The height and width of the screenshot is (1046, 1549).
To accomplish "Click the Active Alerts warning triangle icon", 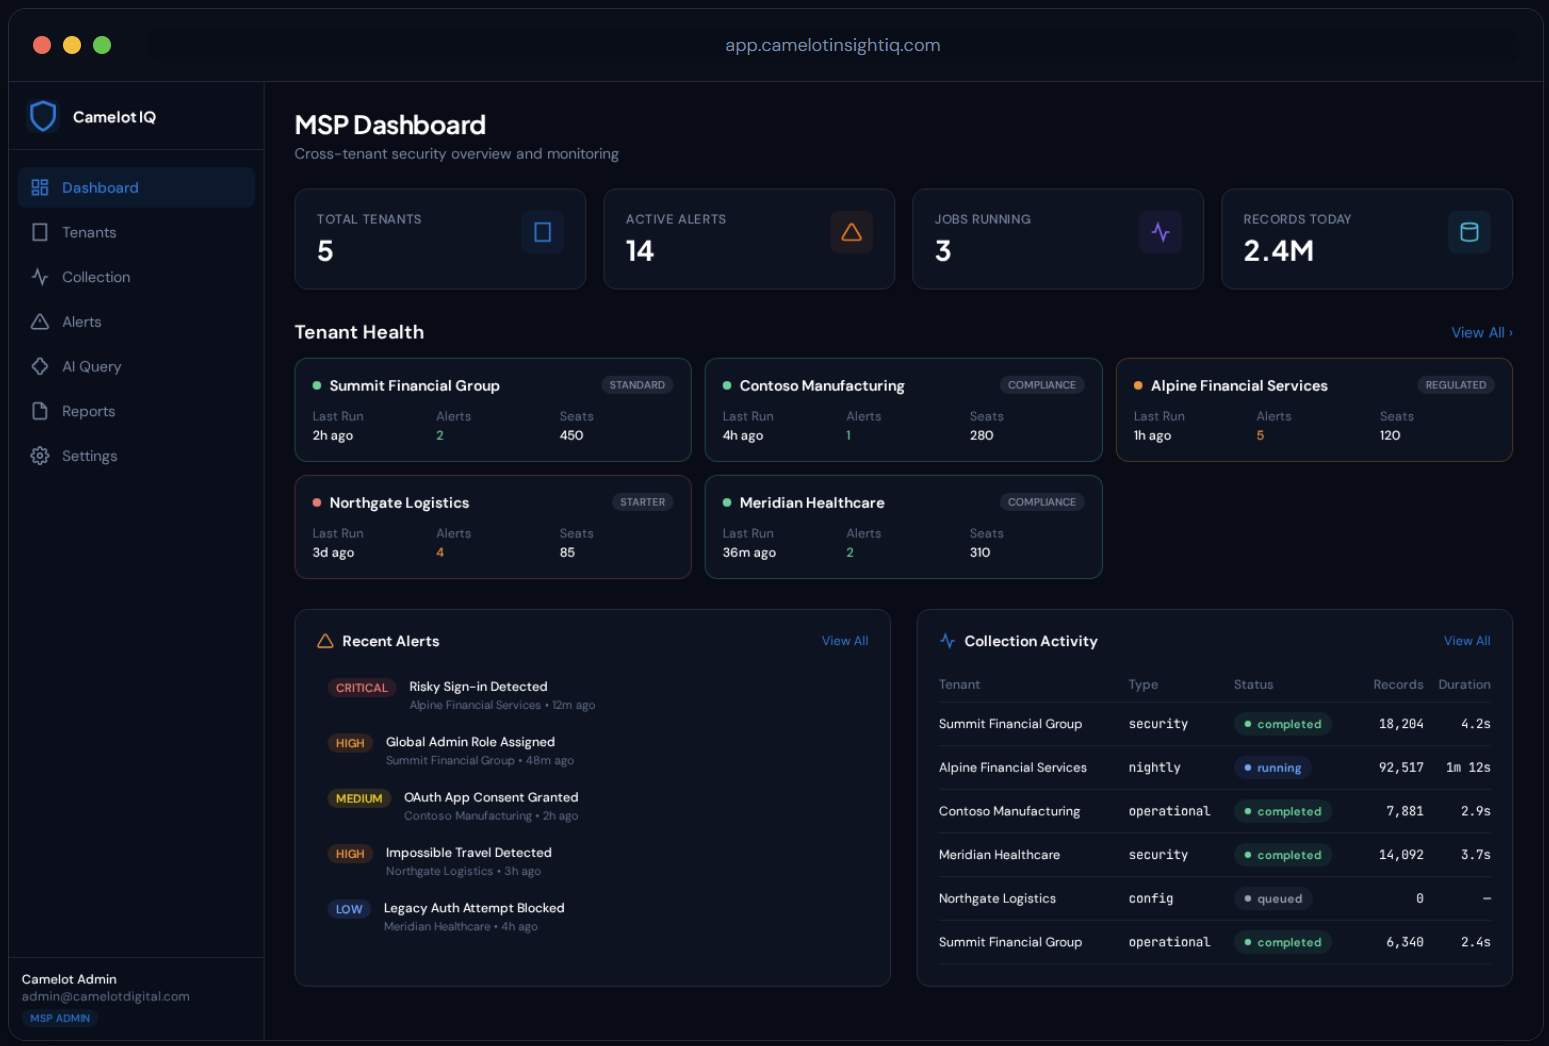I will (852, 232).
